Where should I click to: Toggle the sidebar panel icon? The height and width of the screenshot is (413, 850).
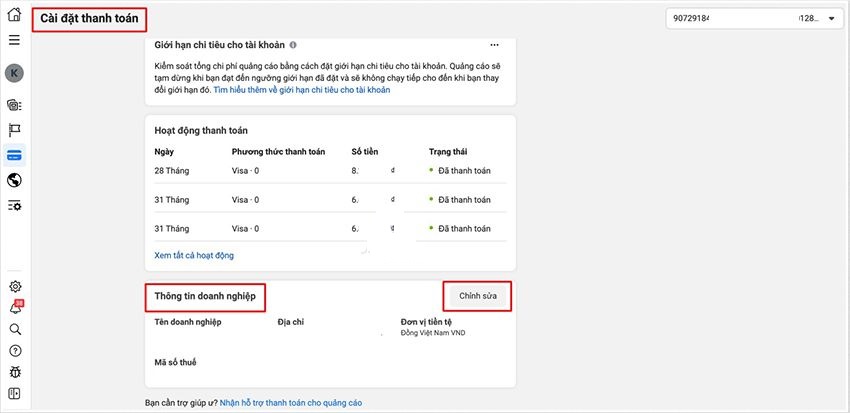(x=15, y=394)
